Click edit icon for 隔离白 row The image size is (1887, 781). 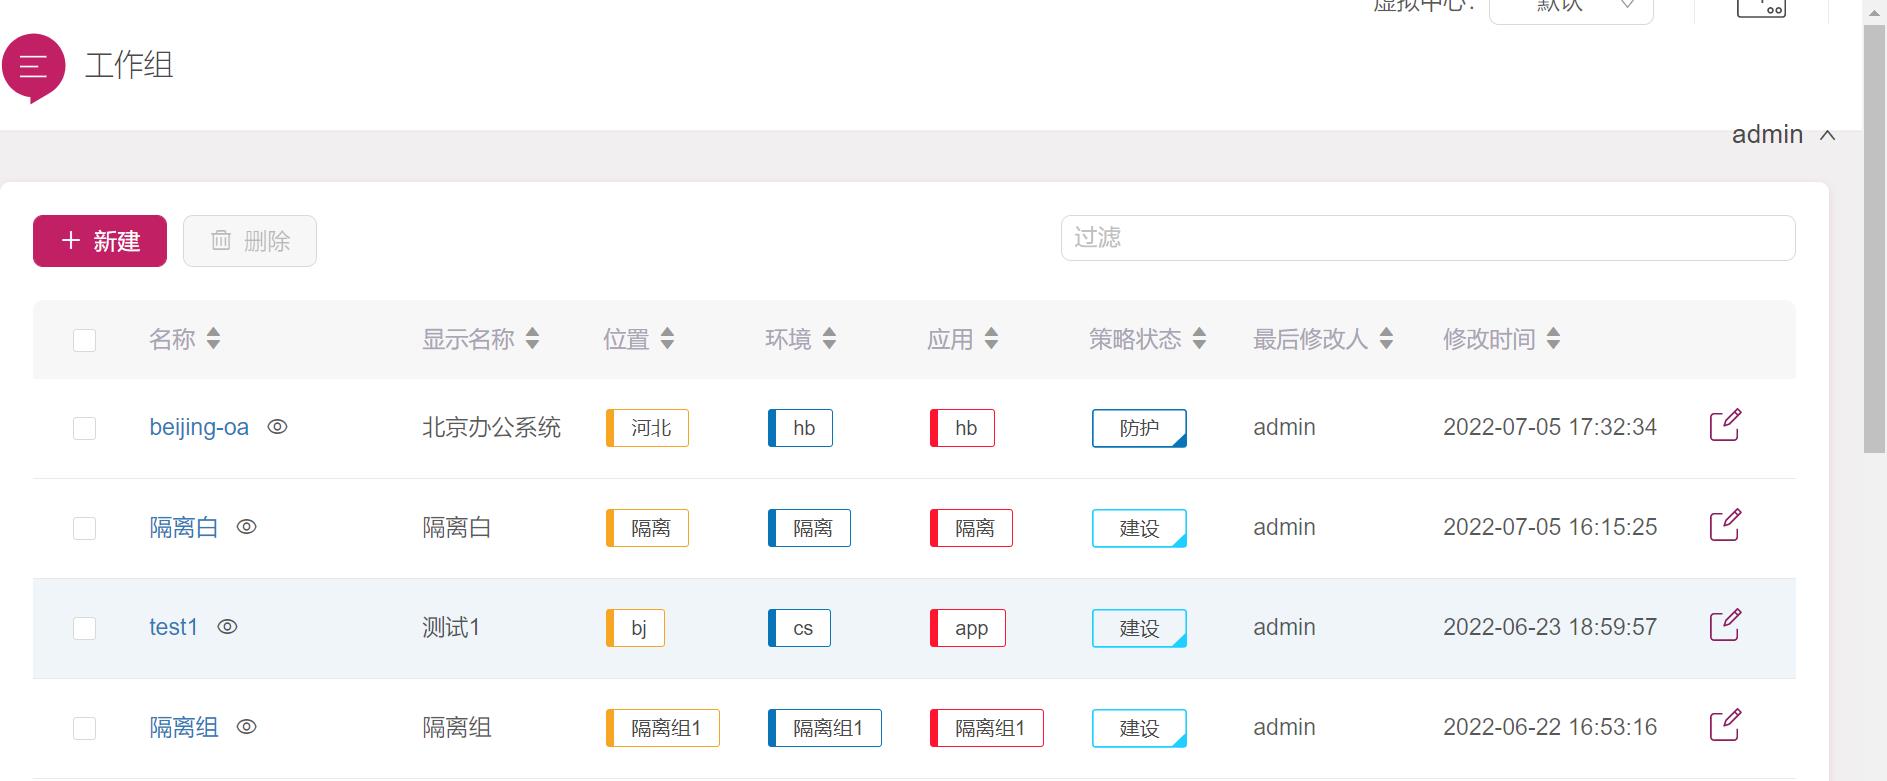click(1725, 525)
